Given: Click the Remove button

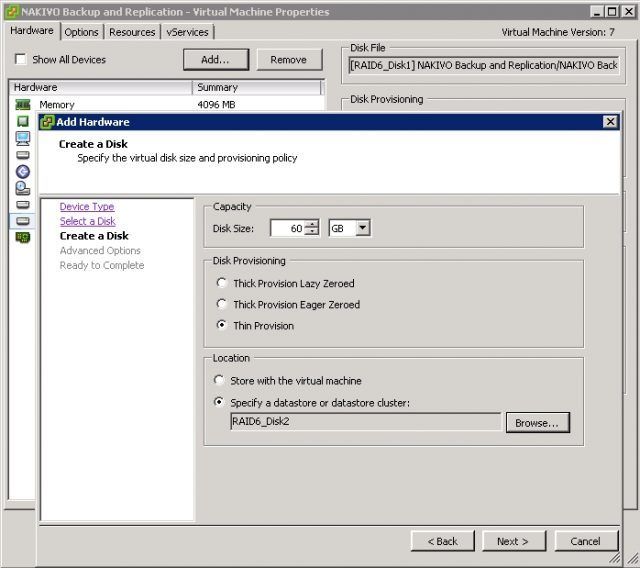Looking at the screenshot, I should tap(289, 60).
